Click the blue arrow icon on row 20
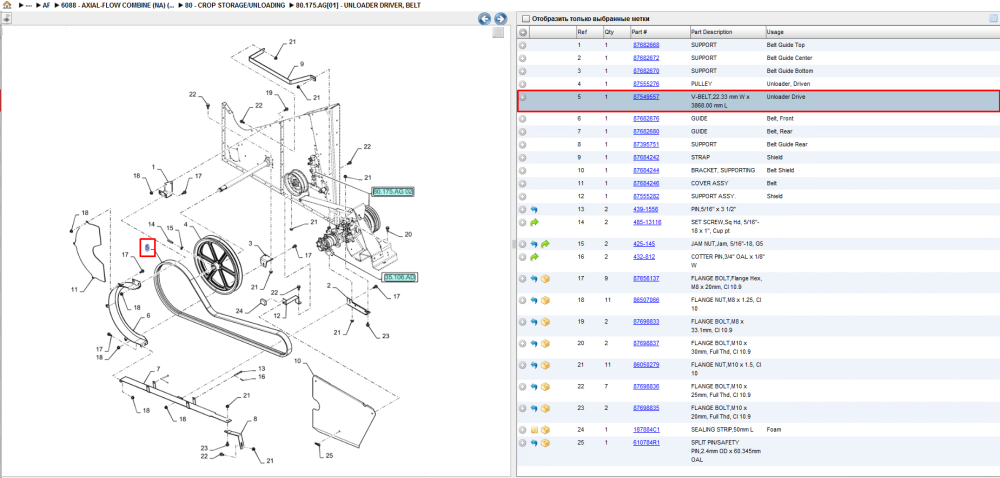 pyautogui.click(x=534, y=344)
